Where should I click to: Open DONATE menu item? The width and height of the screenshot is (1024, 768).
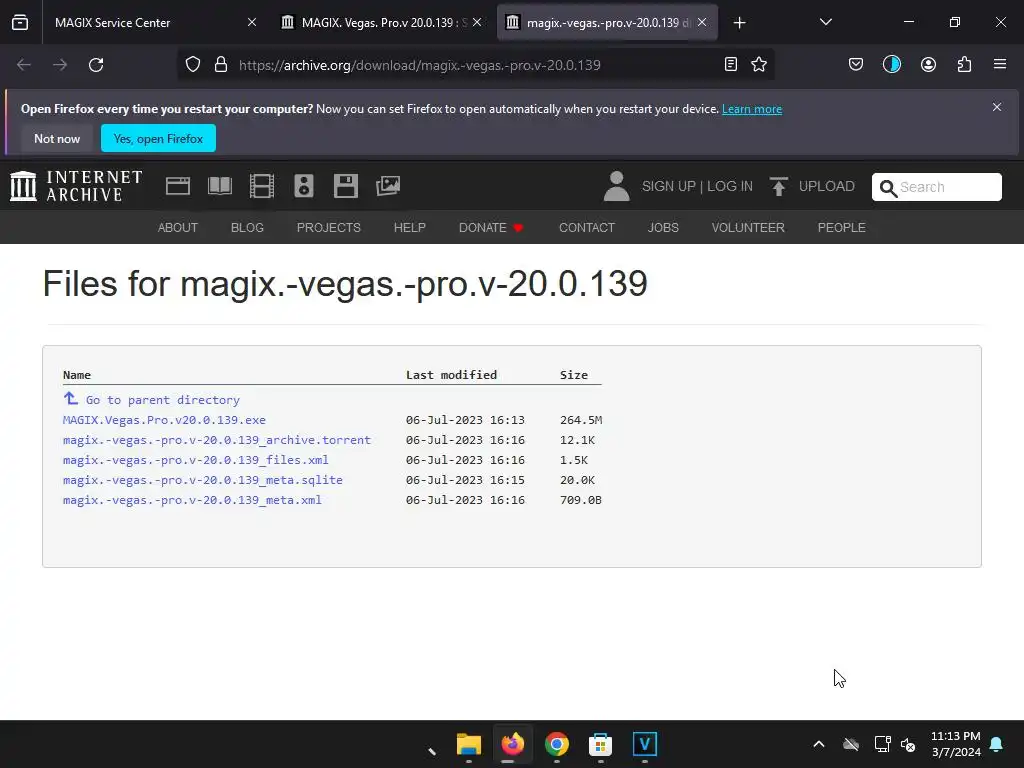tap(491, 227)
